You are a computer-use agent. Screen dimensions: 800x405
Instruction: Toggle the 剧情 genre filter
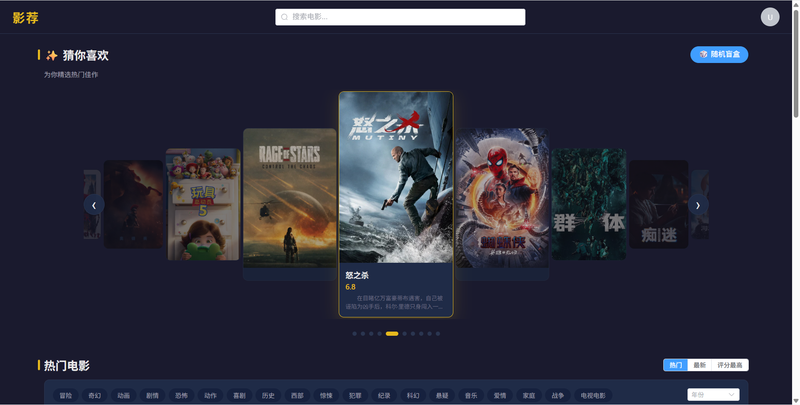pos(153,395)
